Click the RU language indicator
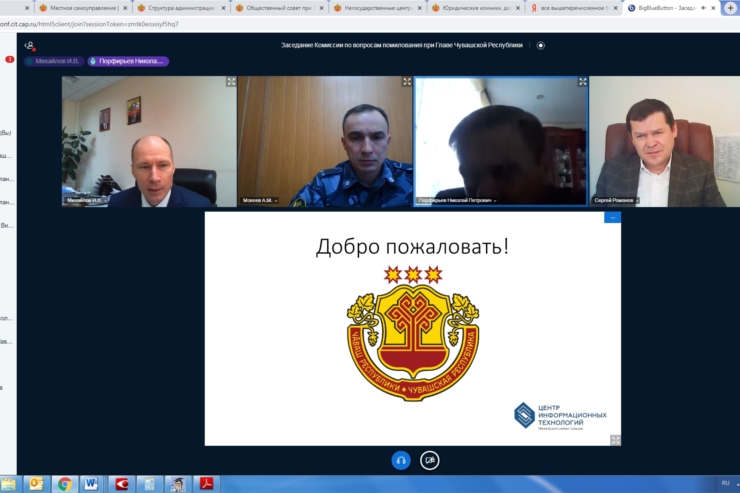The height and width of the screenshot is (493, 740). click(x=725, y=484)
